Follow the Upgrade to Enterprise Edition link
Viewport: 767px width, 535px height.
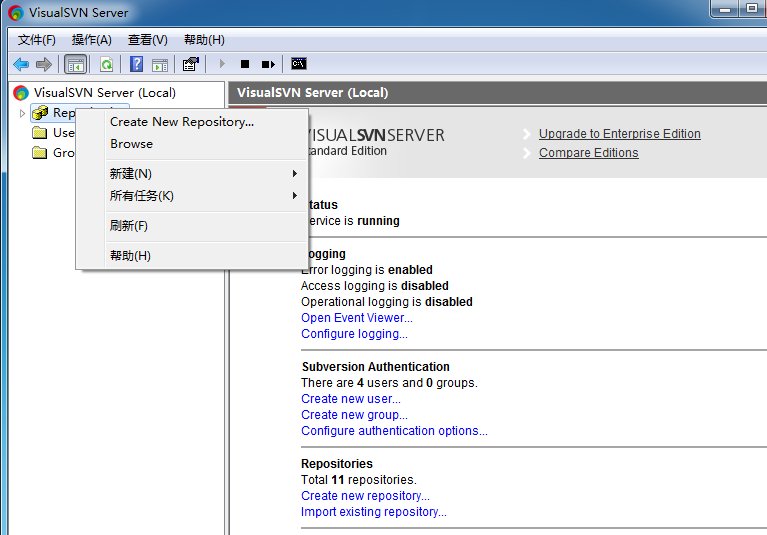(x=620, y=134)
